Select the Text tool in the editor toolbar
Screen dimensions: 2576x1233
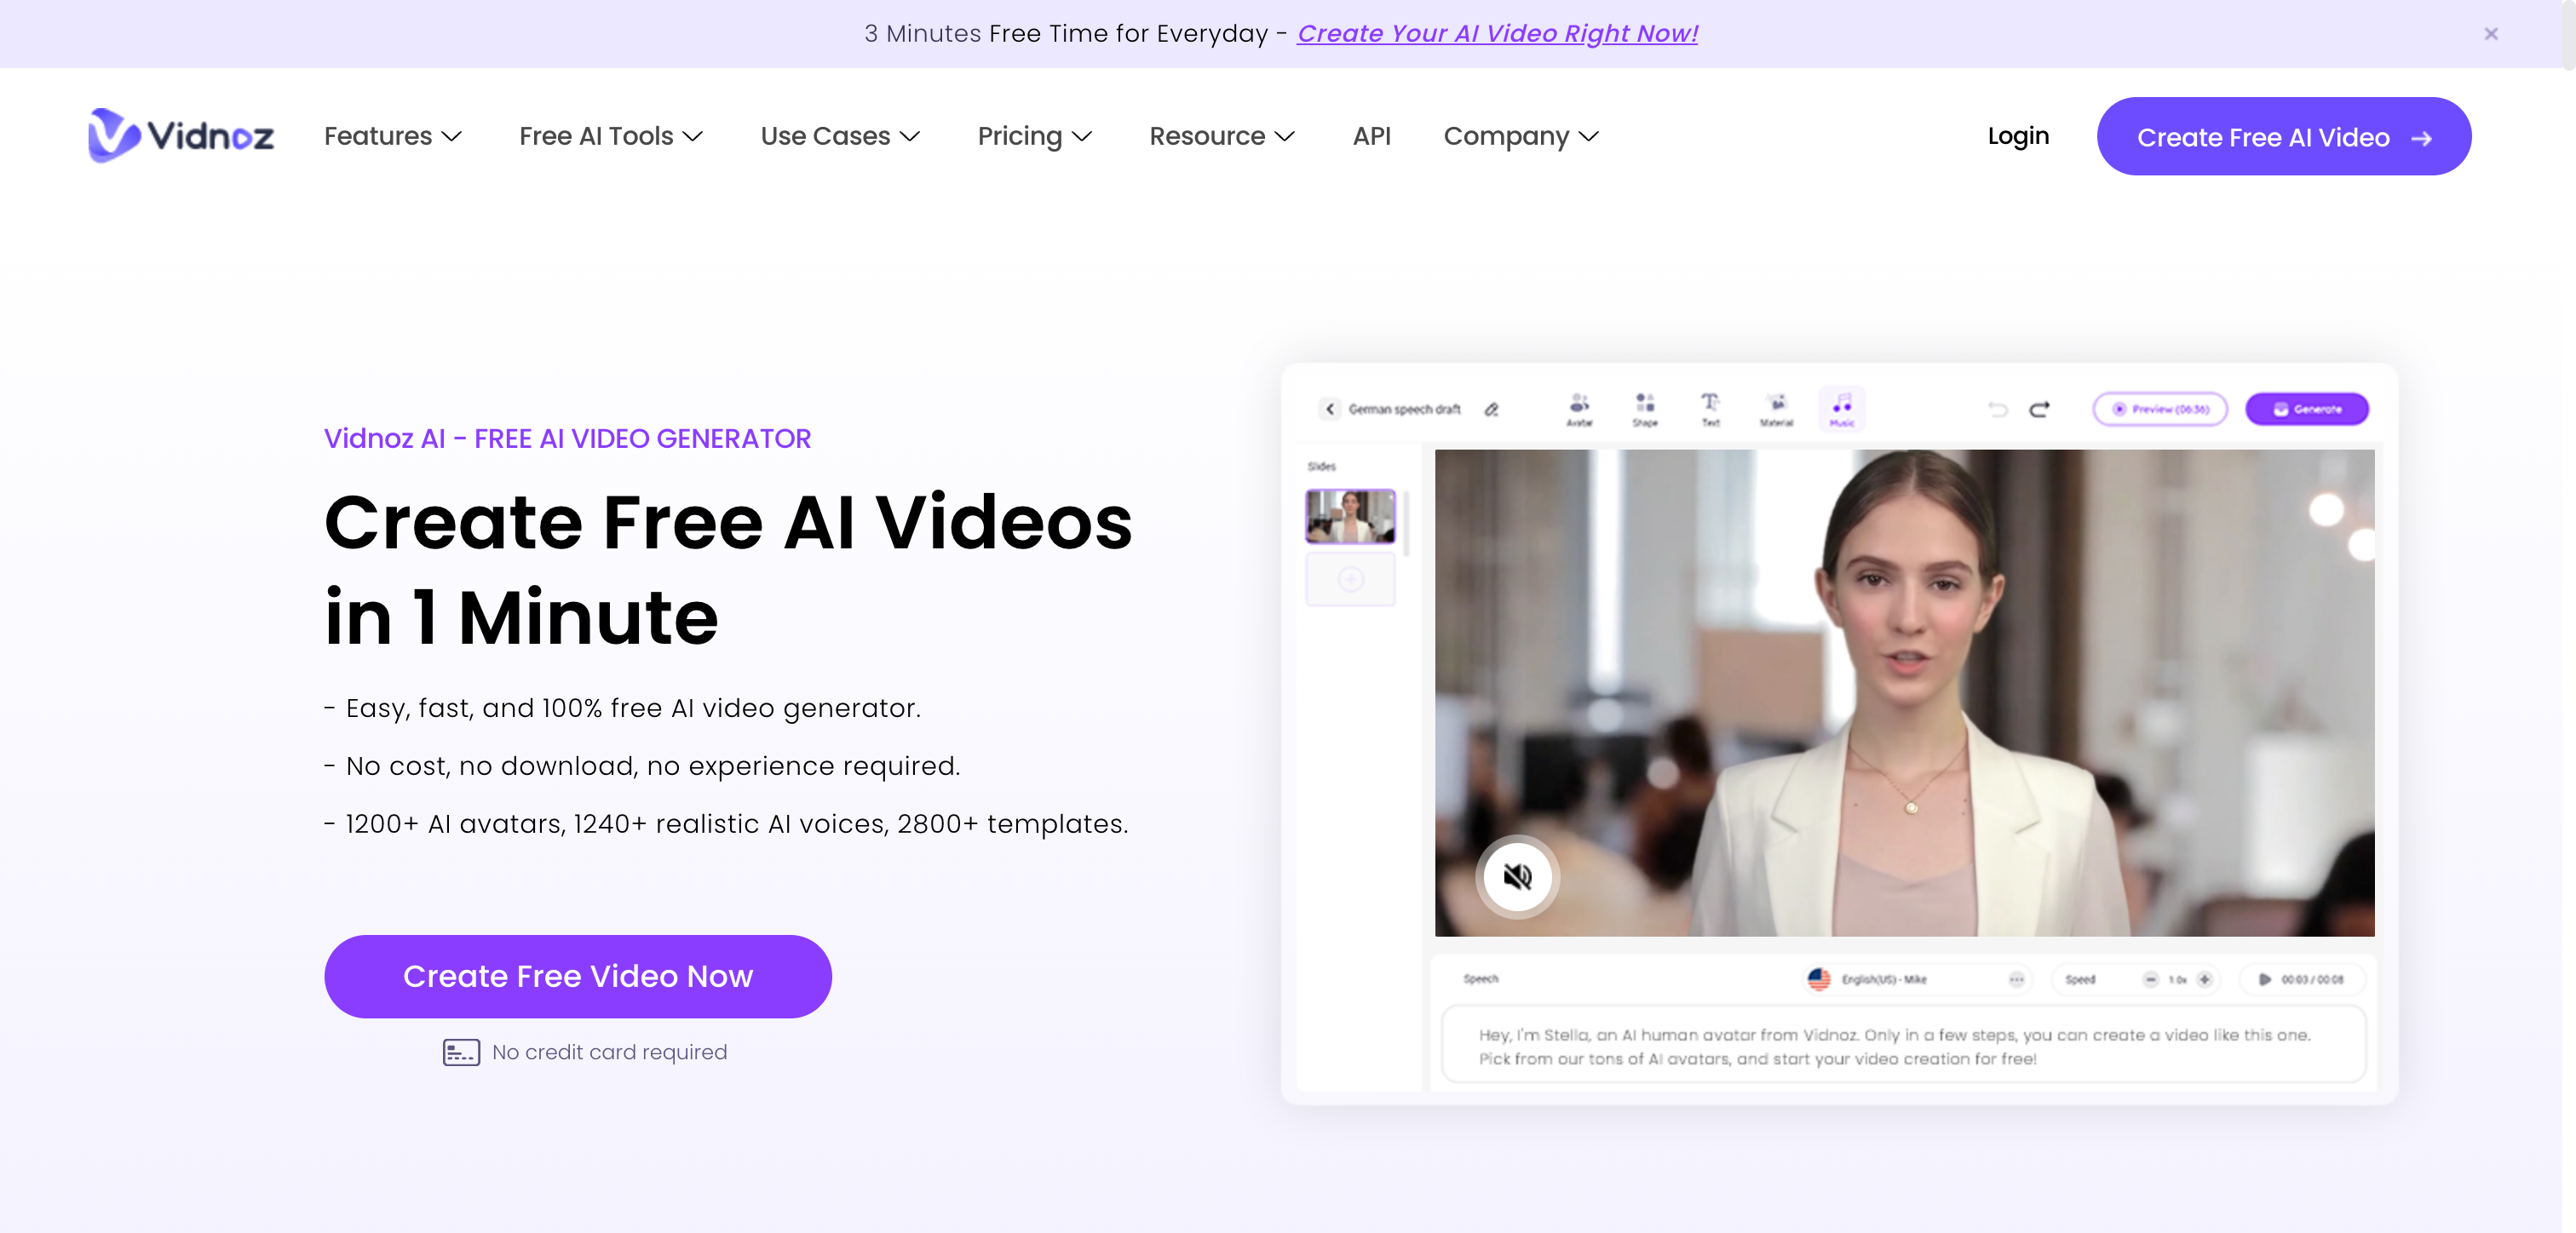click(x=1711, y=409)
